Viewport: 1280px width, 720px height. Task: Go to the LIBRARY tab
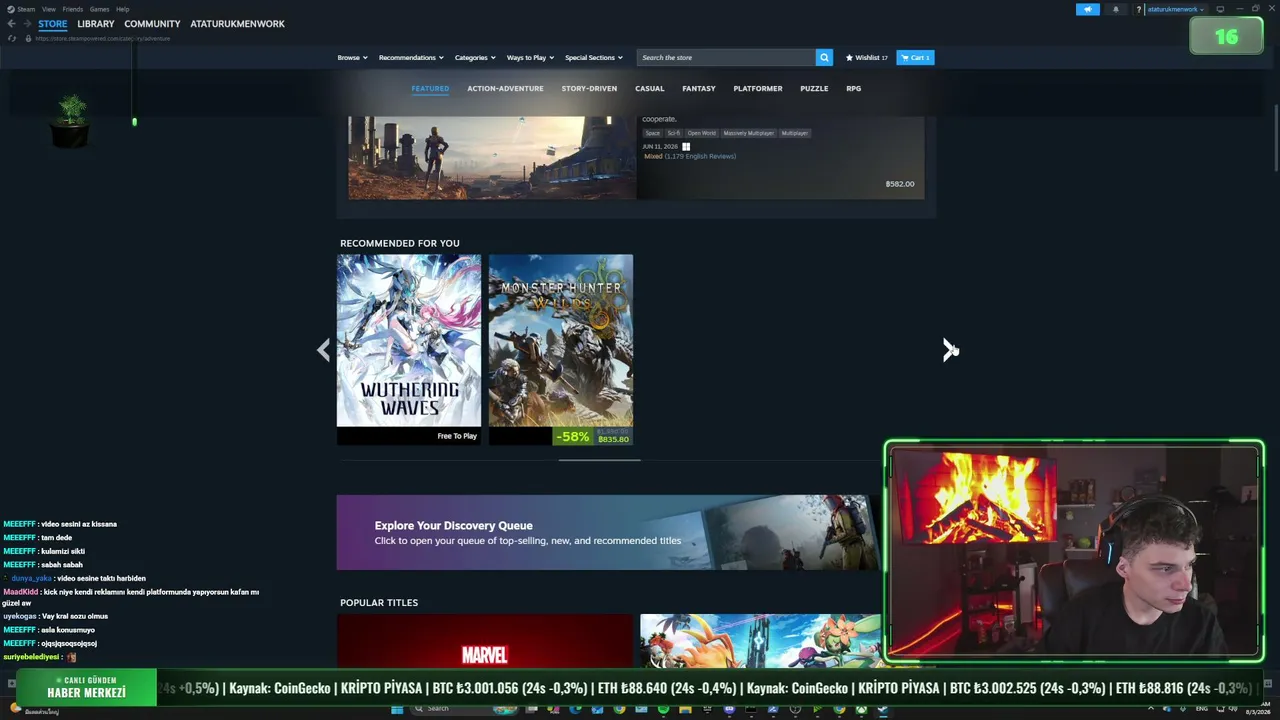tap(96, 24)
